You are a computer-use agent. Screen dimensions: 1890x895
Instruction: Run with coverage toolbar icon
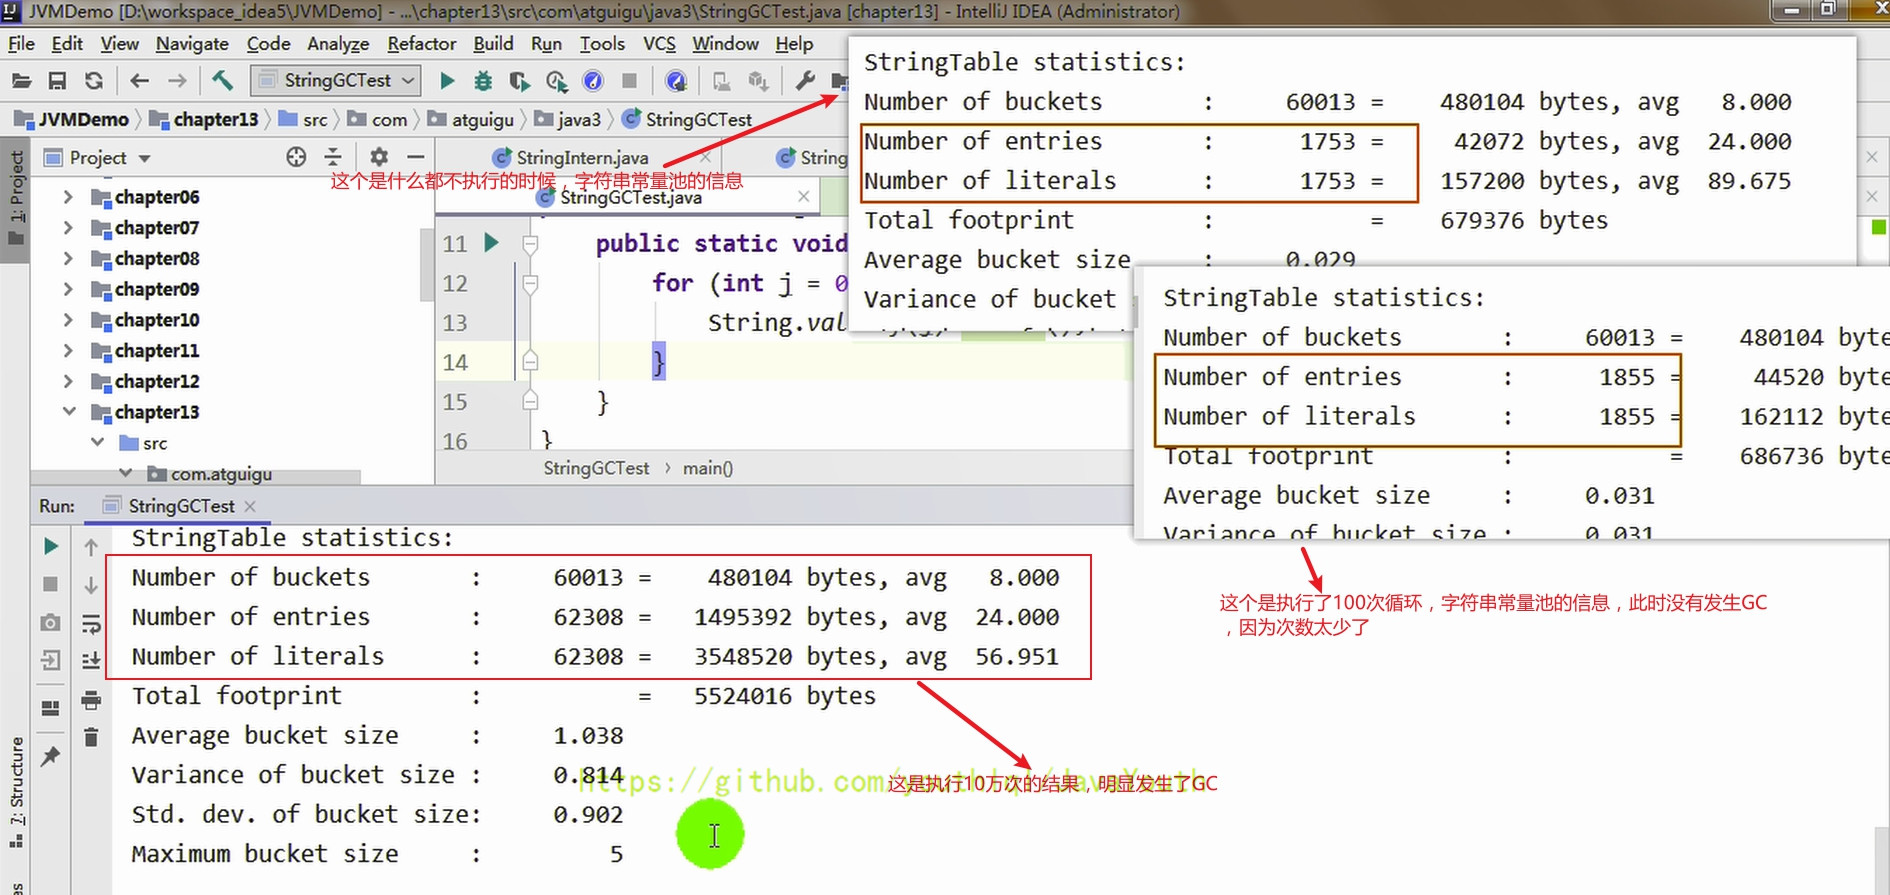pos(519,80)
